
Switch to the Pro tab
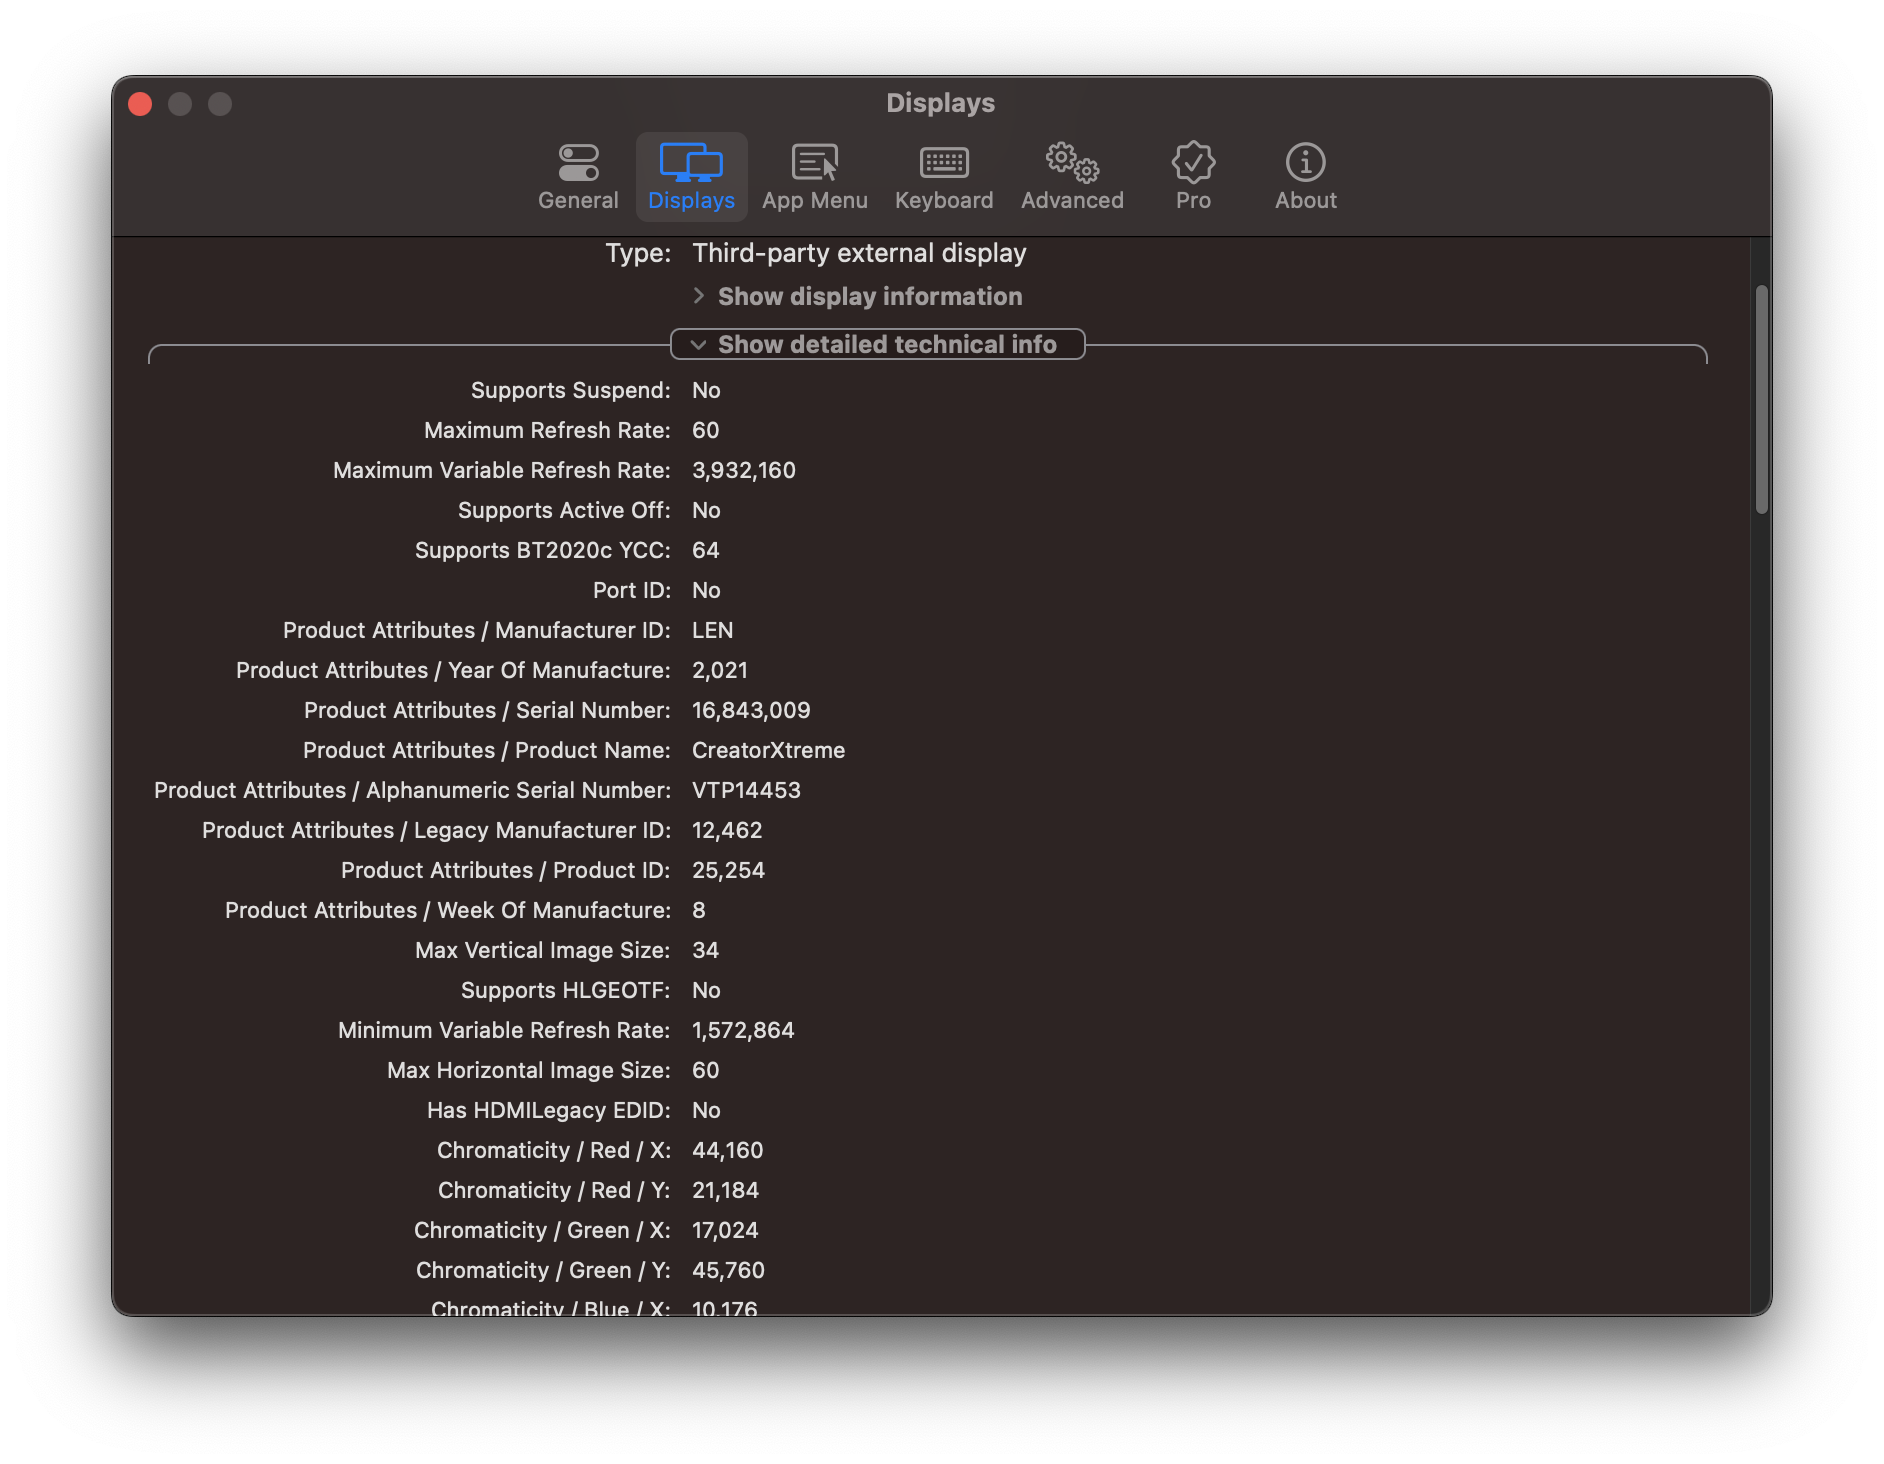tap(1193, 176)
